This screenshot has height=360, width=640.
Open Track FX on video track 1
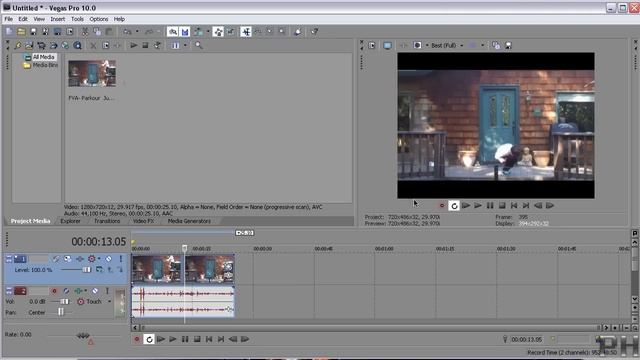[x=80, y=259]
